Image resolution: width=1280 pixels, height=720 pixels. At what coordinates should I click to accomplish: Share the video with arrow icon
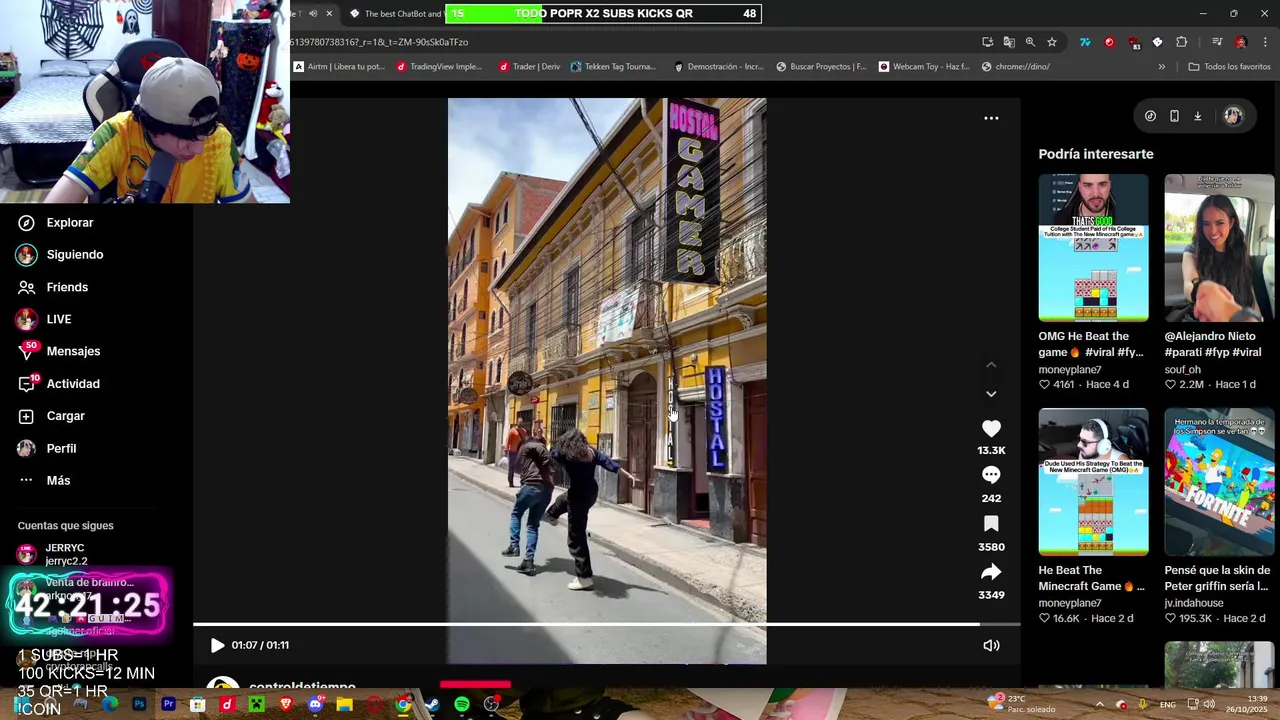click(x=991, y=572)
